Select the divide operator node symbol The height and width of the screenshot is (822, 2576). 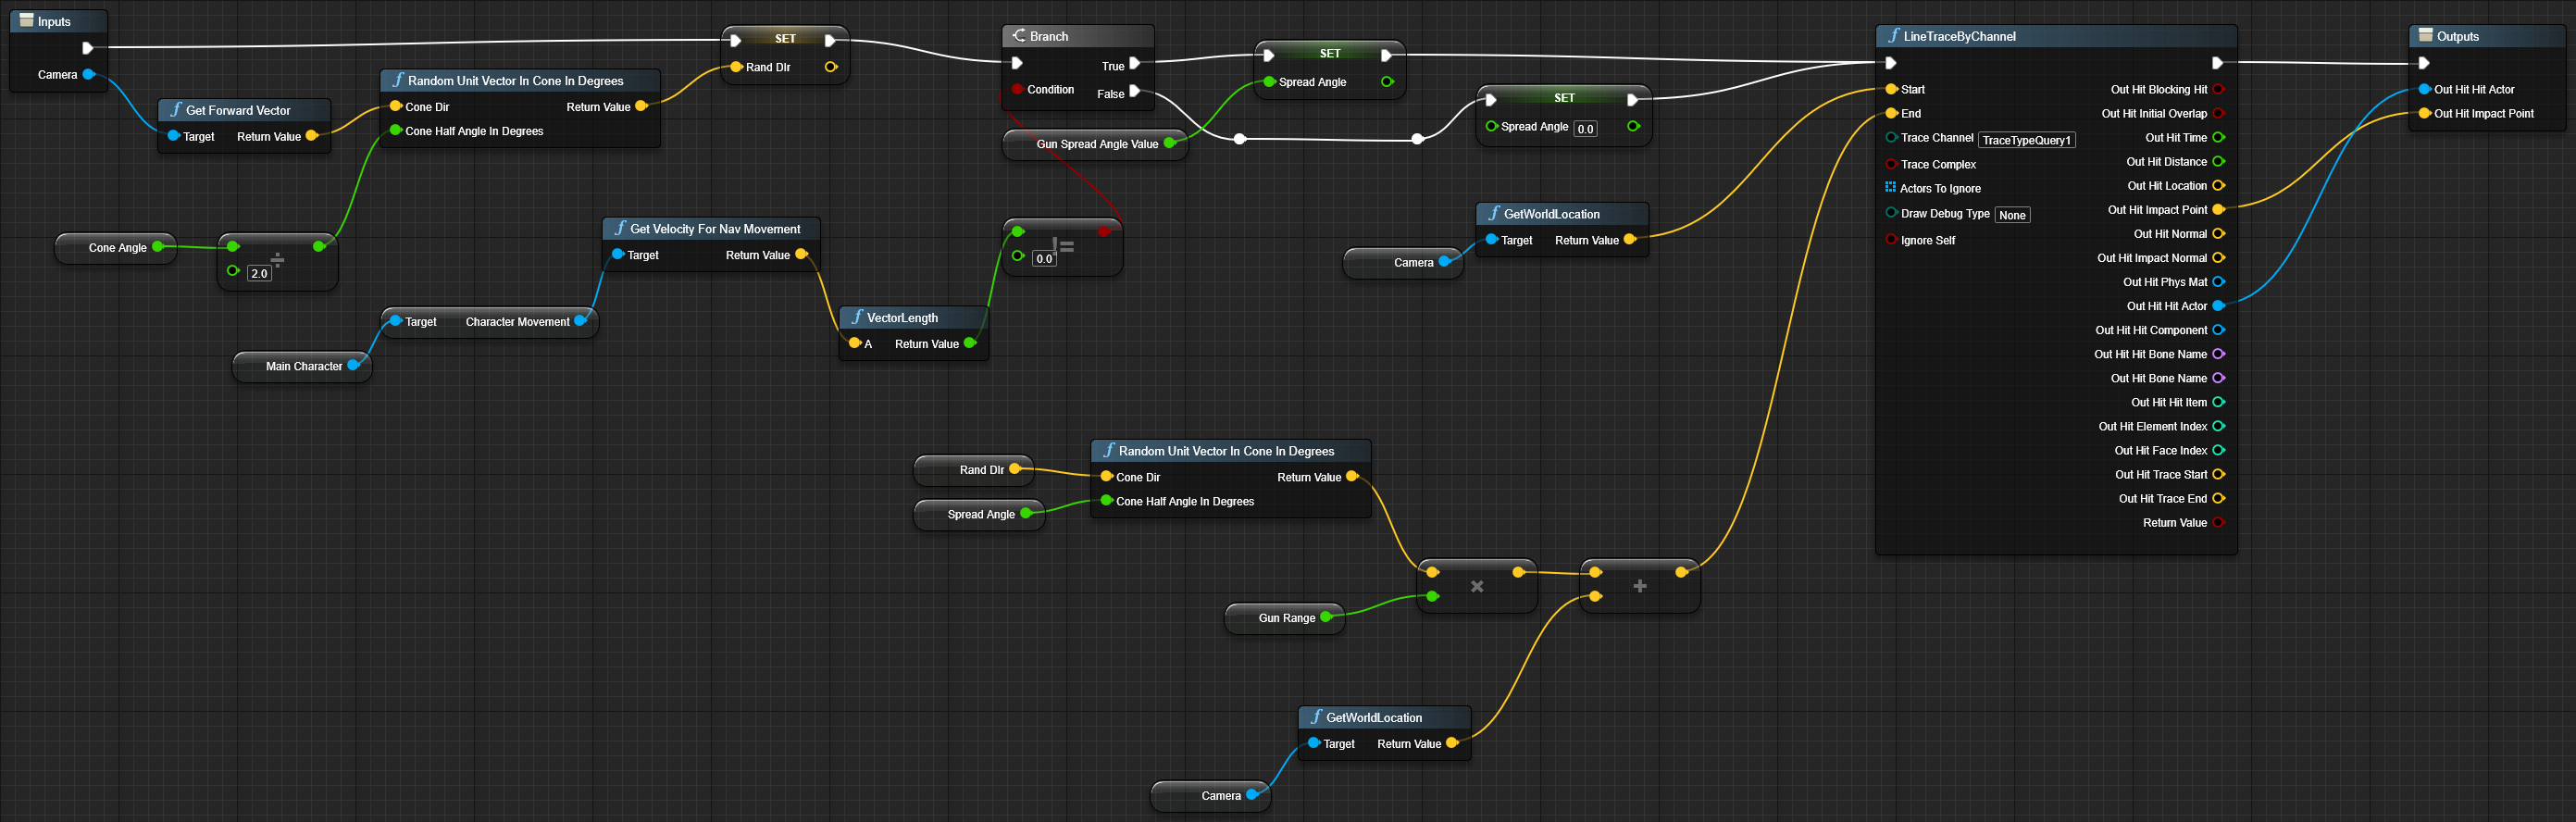click(x=277, y=260)
